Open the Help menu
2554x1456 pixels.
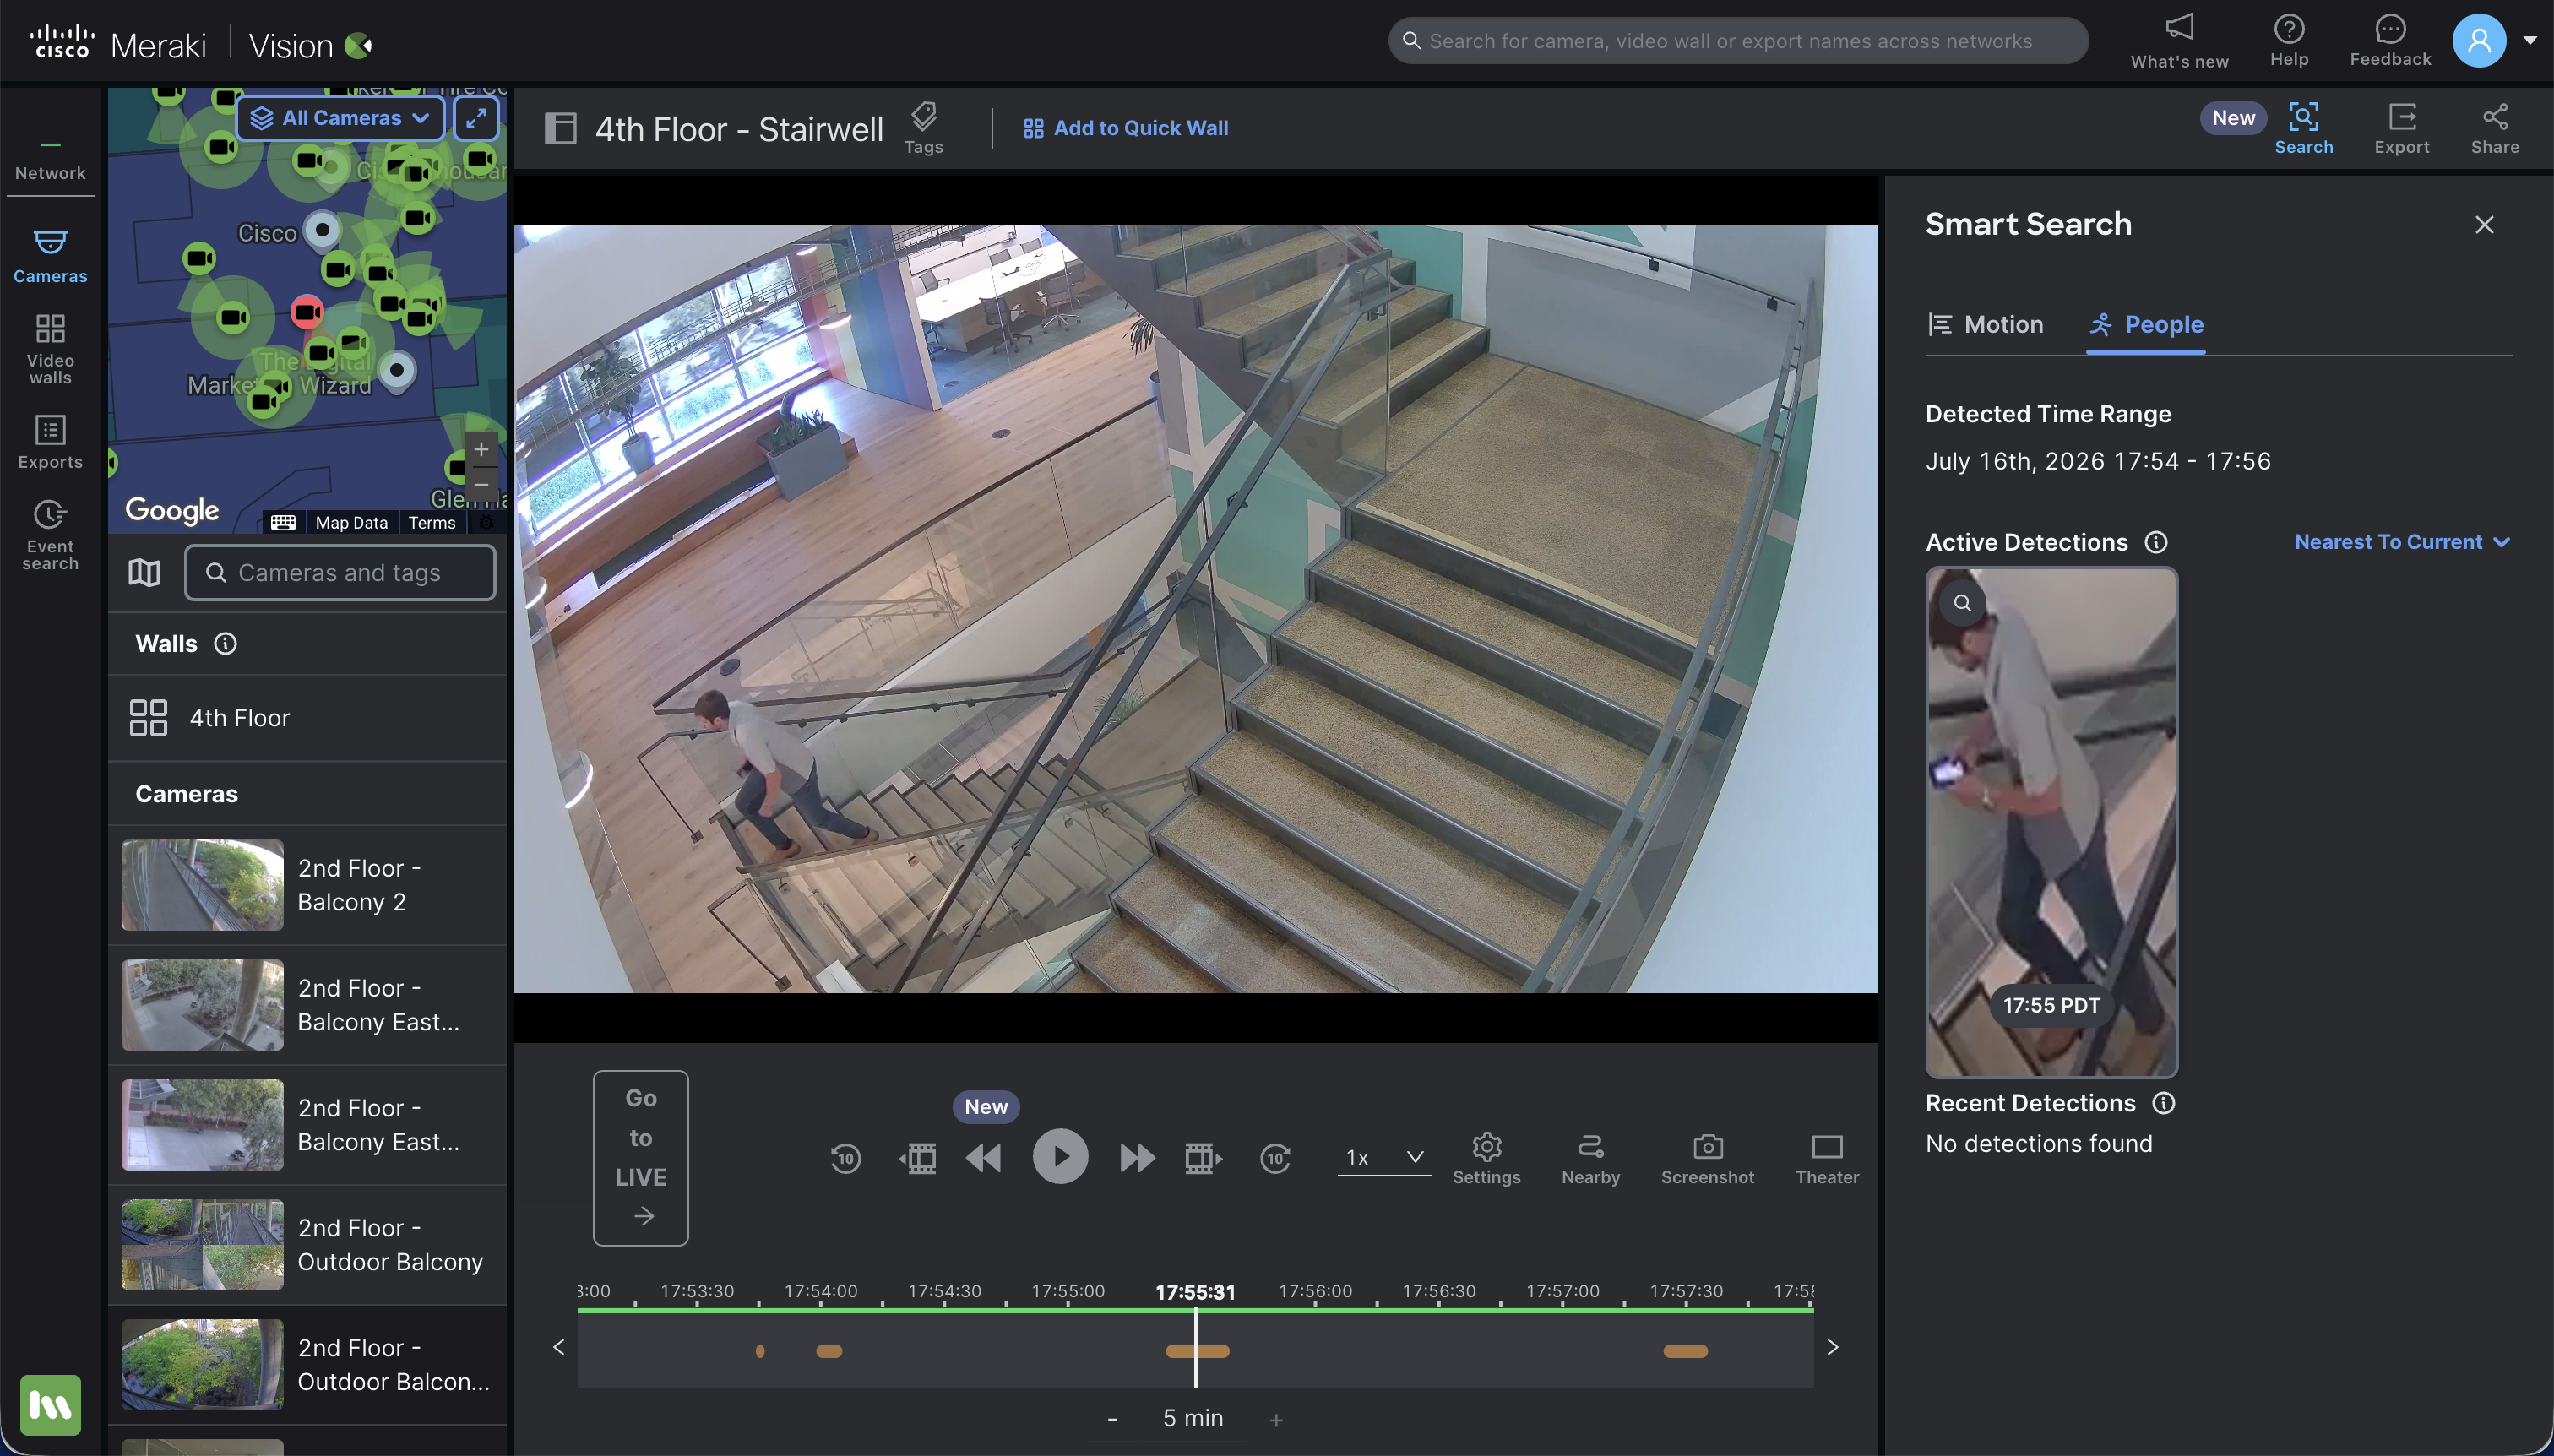tap(2289, 41)
